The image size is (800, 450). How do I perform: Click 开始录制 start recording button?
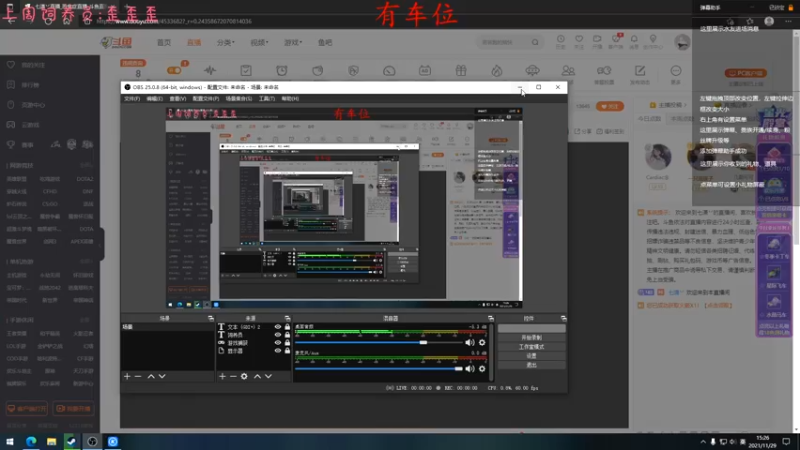532,338
